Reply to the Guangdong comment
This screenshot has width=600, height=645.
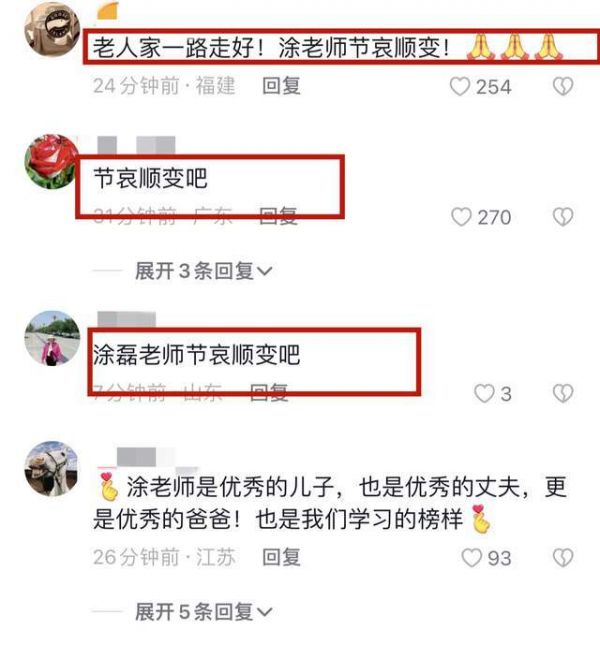point(278,216)
